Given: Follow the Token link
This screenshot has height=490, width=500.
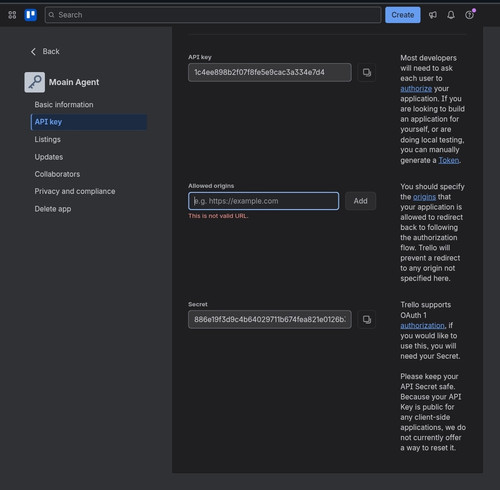Looking at the screenshot, I should [x=449, y=160].
